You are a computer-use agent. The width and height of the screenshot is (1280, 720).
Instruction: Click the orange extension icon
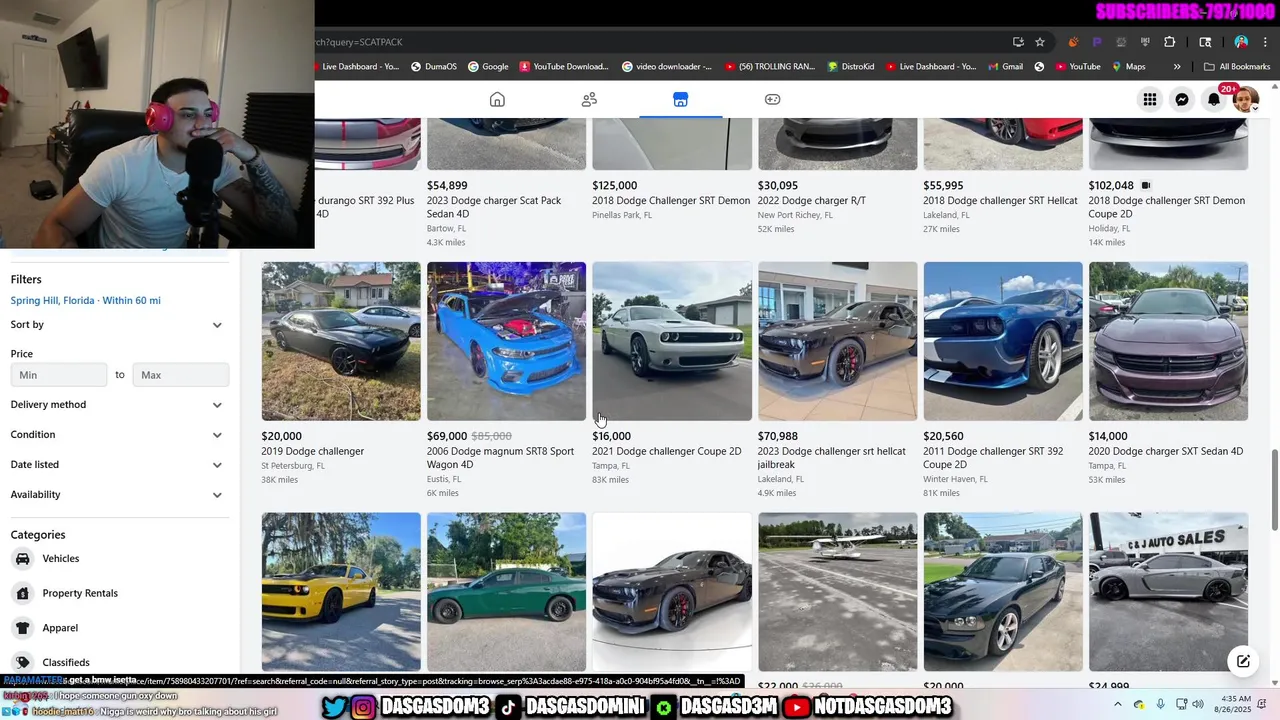pyautogui.click(x=1073, y=42)
